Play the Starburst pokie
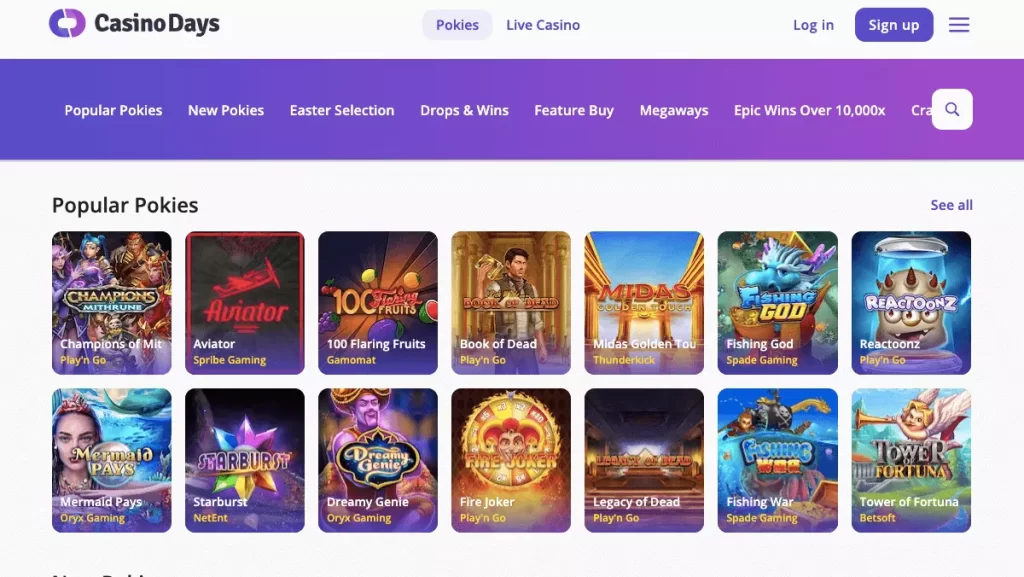This screenshot has width=1024, height=577. [x=245, y=459]
